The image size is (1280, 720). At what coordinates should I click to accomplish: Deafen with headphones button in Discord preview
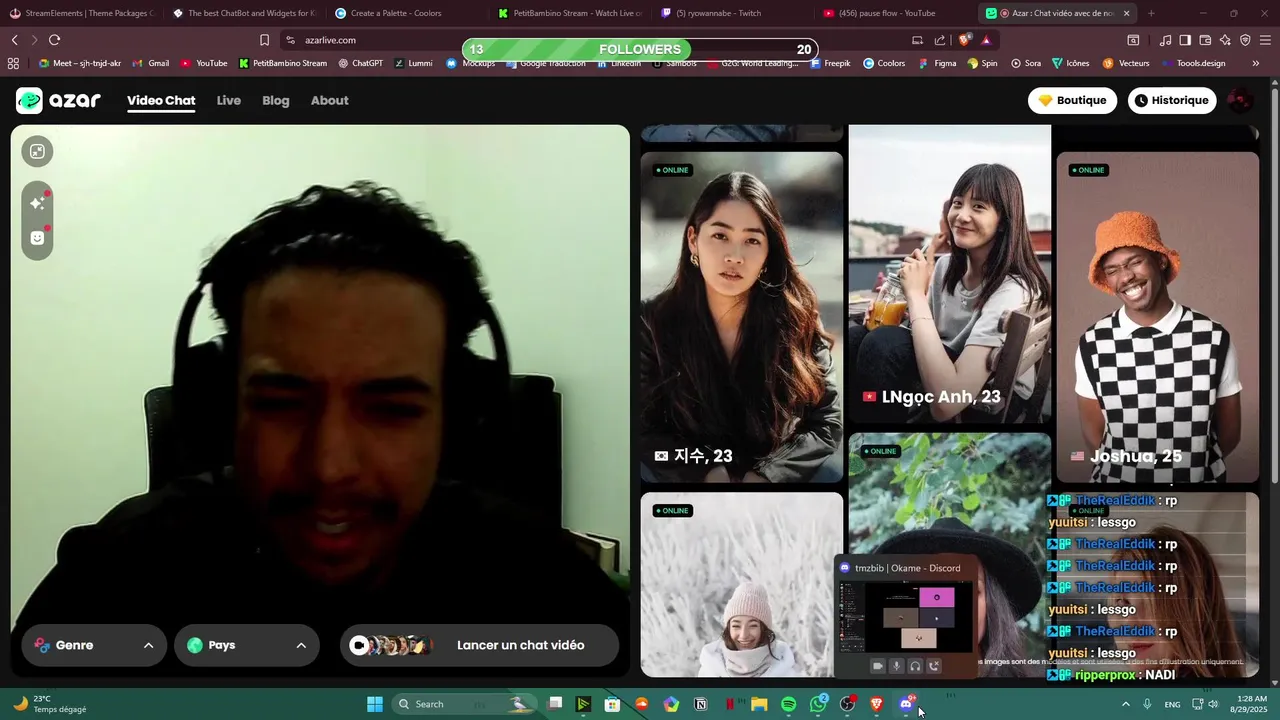point(915,666)
